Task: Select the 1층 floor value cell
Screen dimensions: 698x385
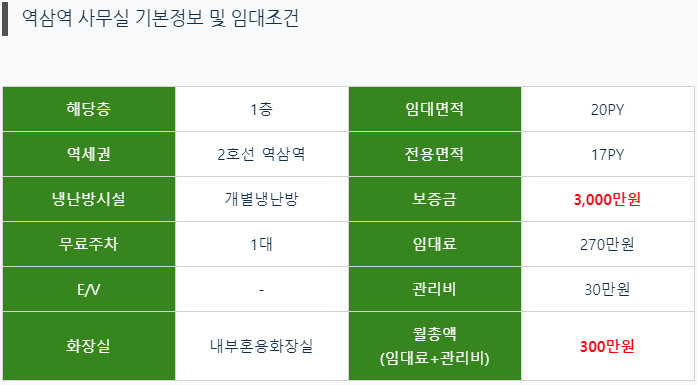Action: pyautogui.click(x=262, y=109)
